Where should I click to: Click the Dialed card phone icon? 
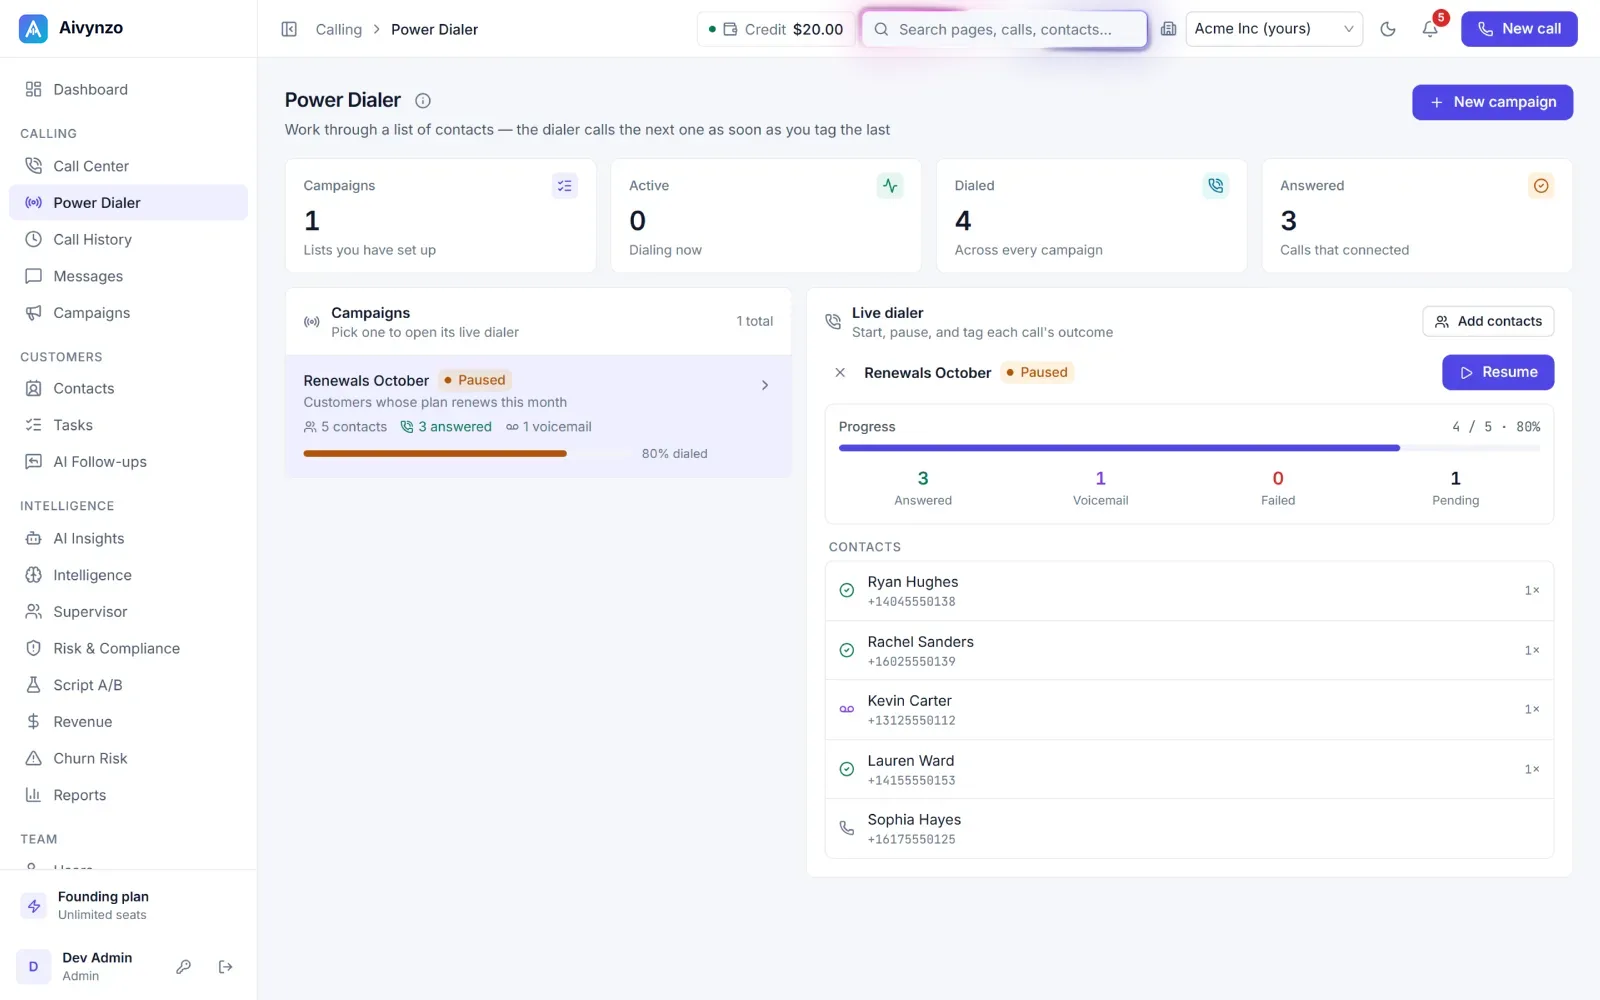click(1215, 186)
